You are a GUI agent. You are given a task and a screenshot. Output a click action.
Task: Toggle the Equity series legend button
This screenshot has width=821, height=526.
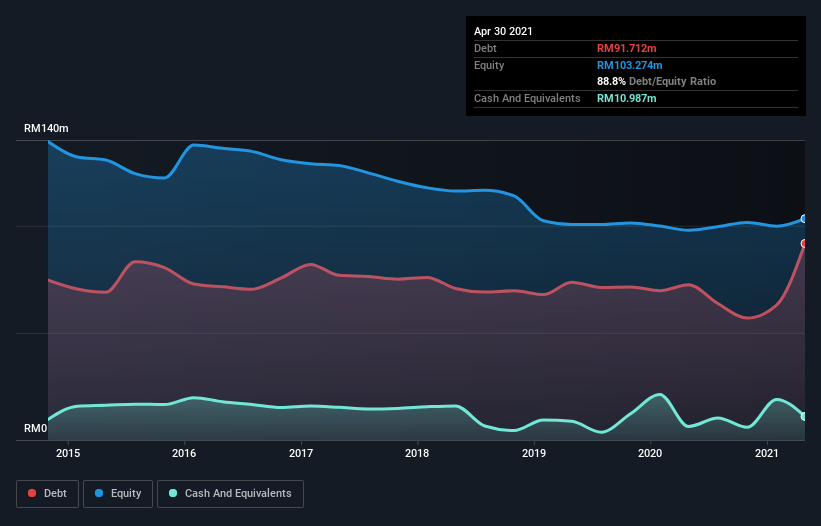point(118,494)
